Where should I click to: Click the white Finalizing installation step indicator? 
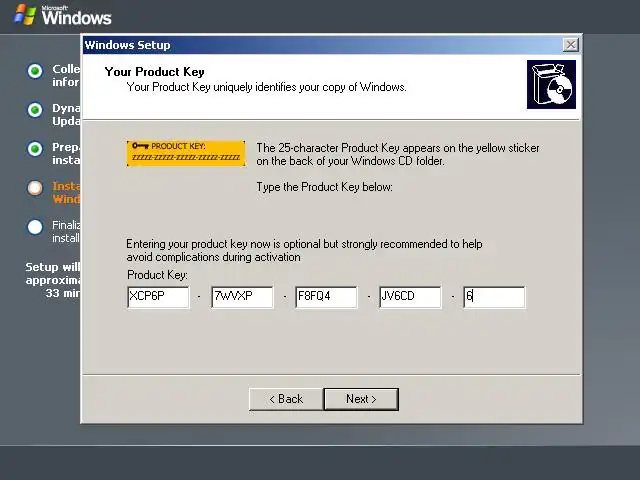pos(35,227)
